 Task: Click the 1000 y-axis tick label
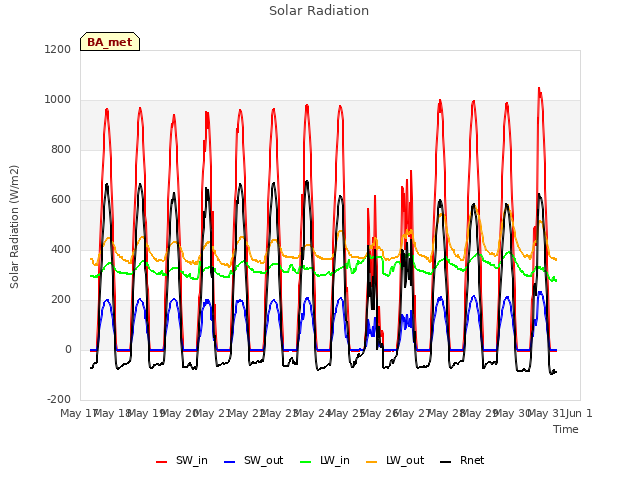click(x=58, y=100)
